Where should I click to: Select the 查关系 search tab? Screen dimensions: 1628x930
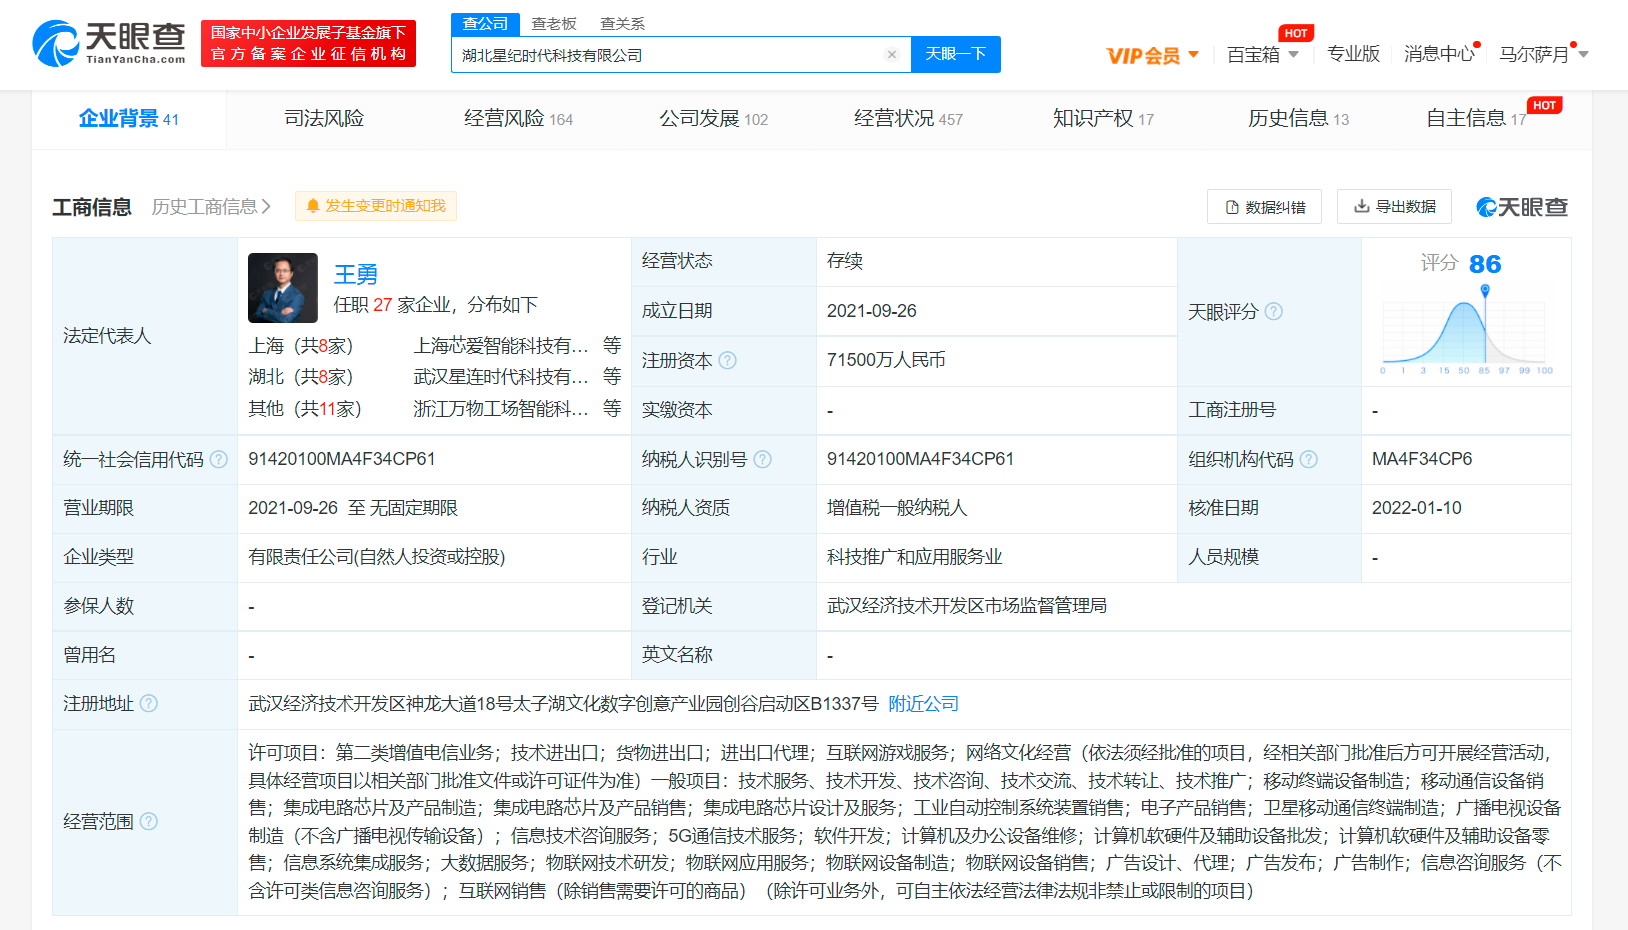click(622, 24)
